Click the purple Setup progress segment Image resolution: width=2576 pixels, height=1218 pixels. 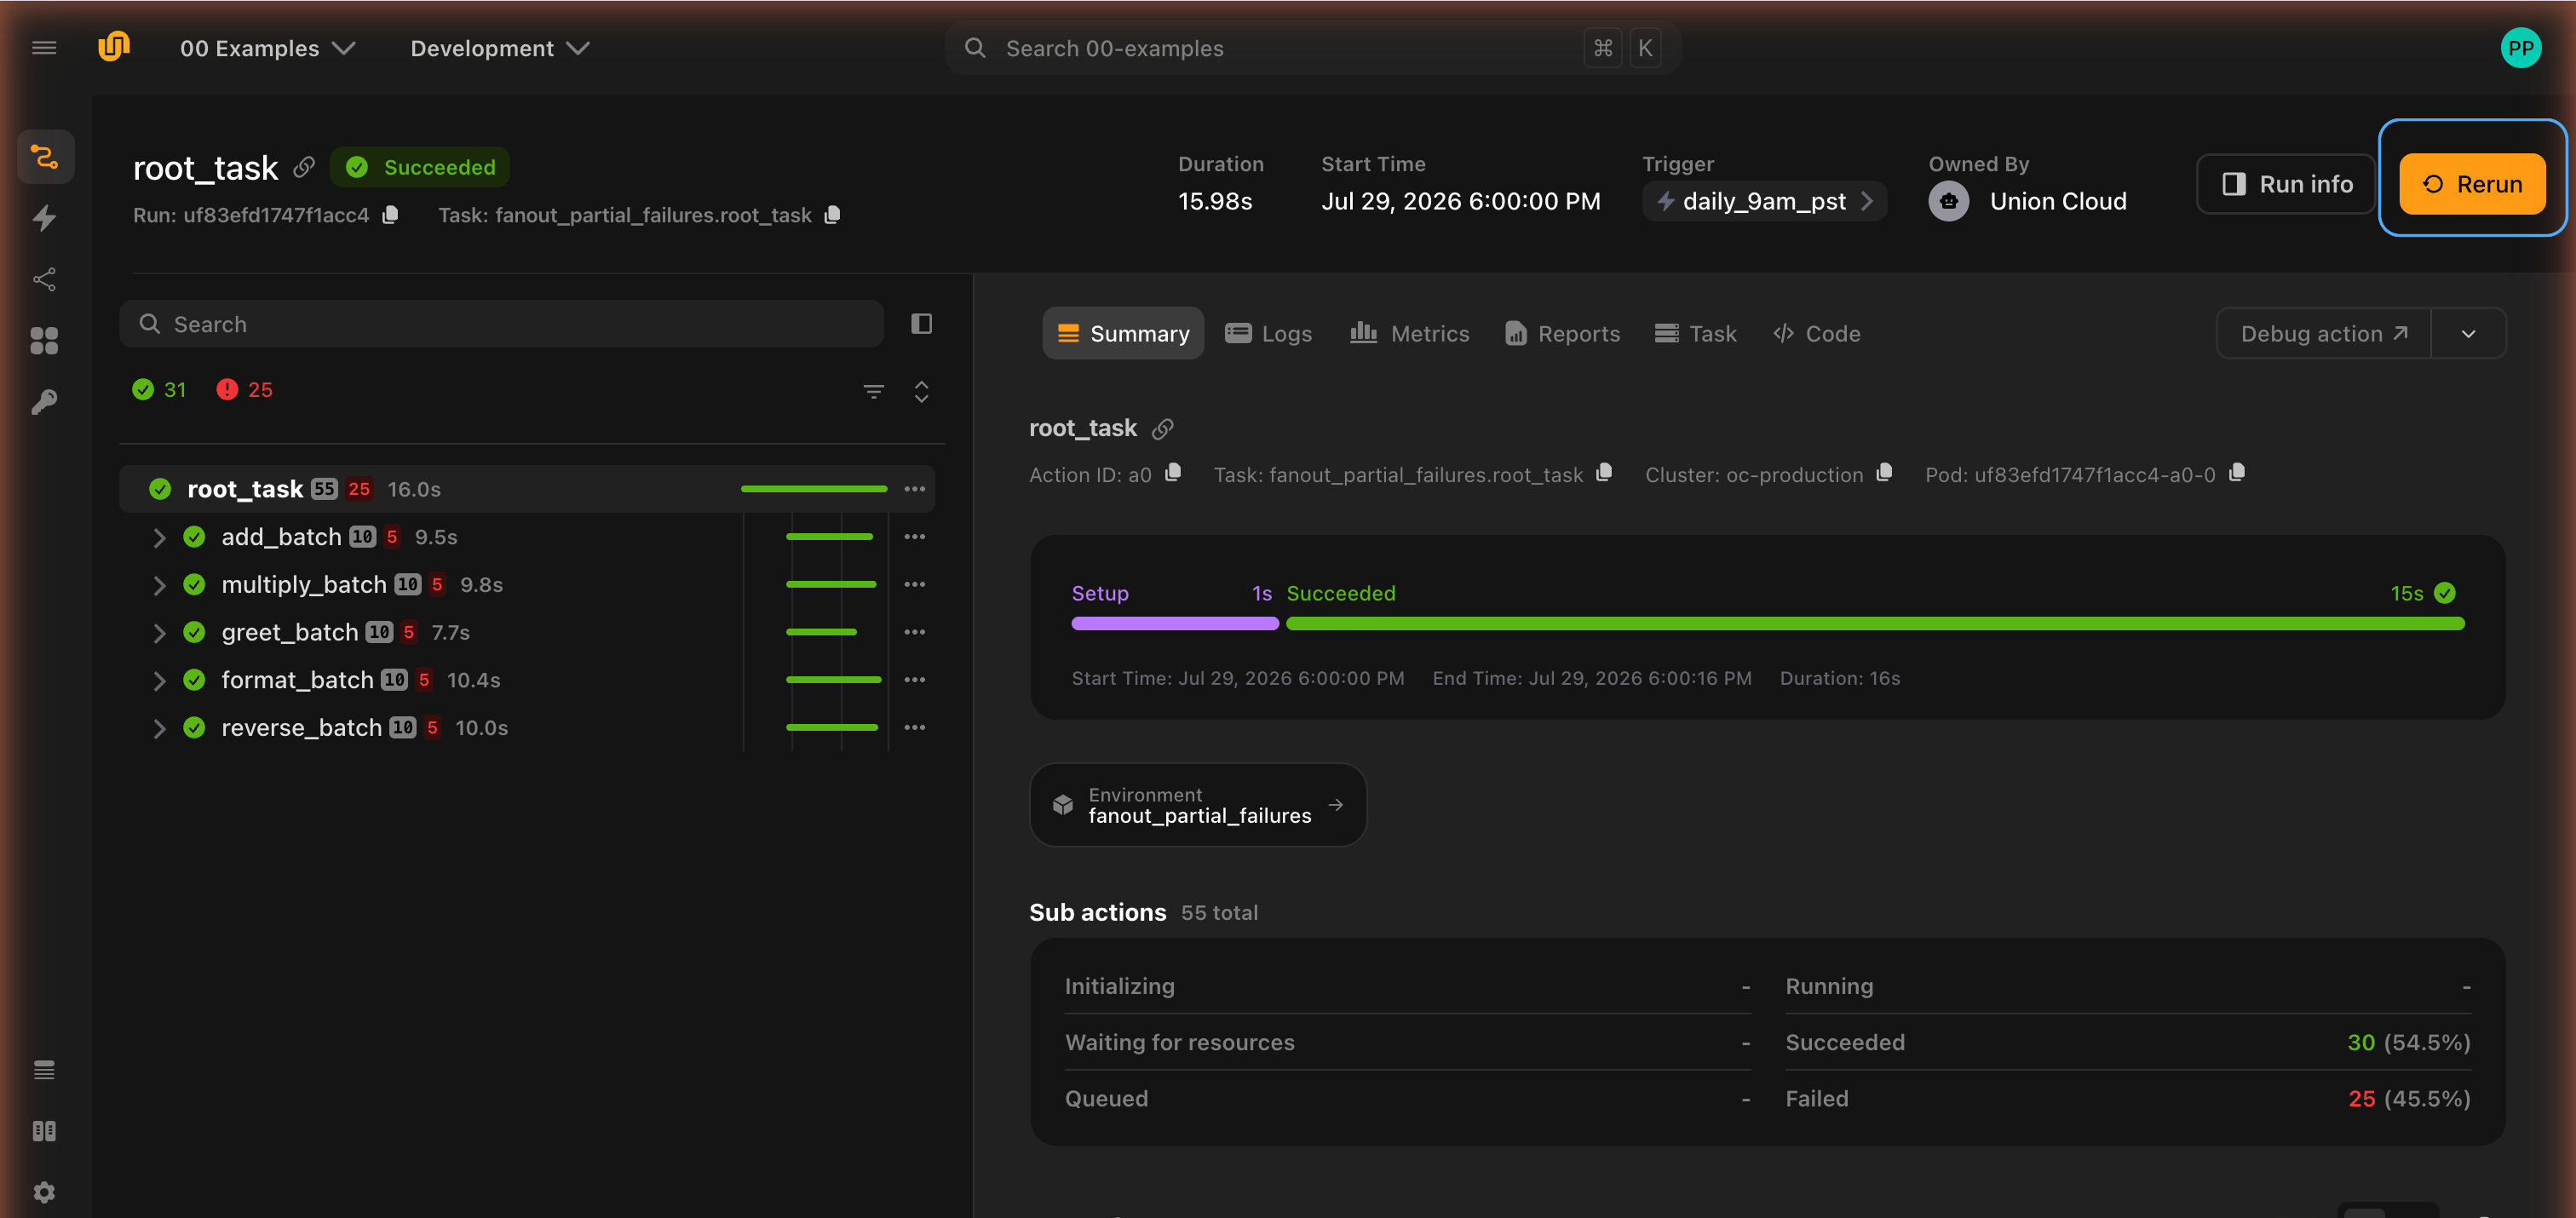coord(1174,624)
